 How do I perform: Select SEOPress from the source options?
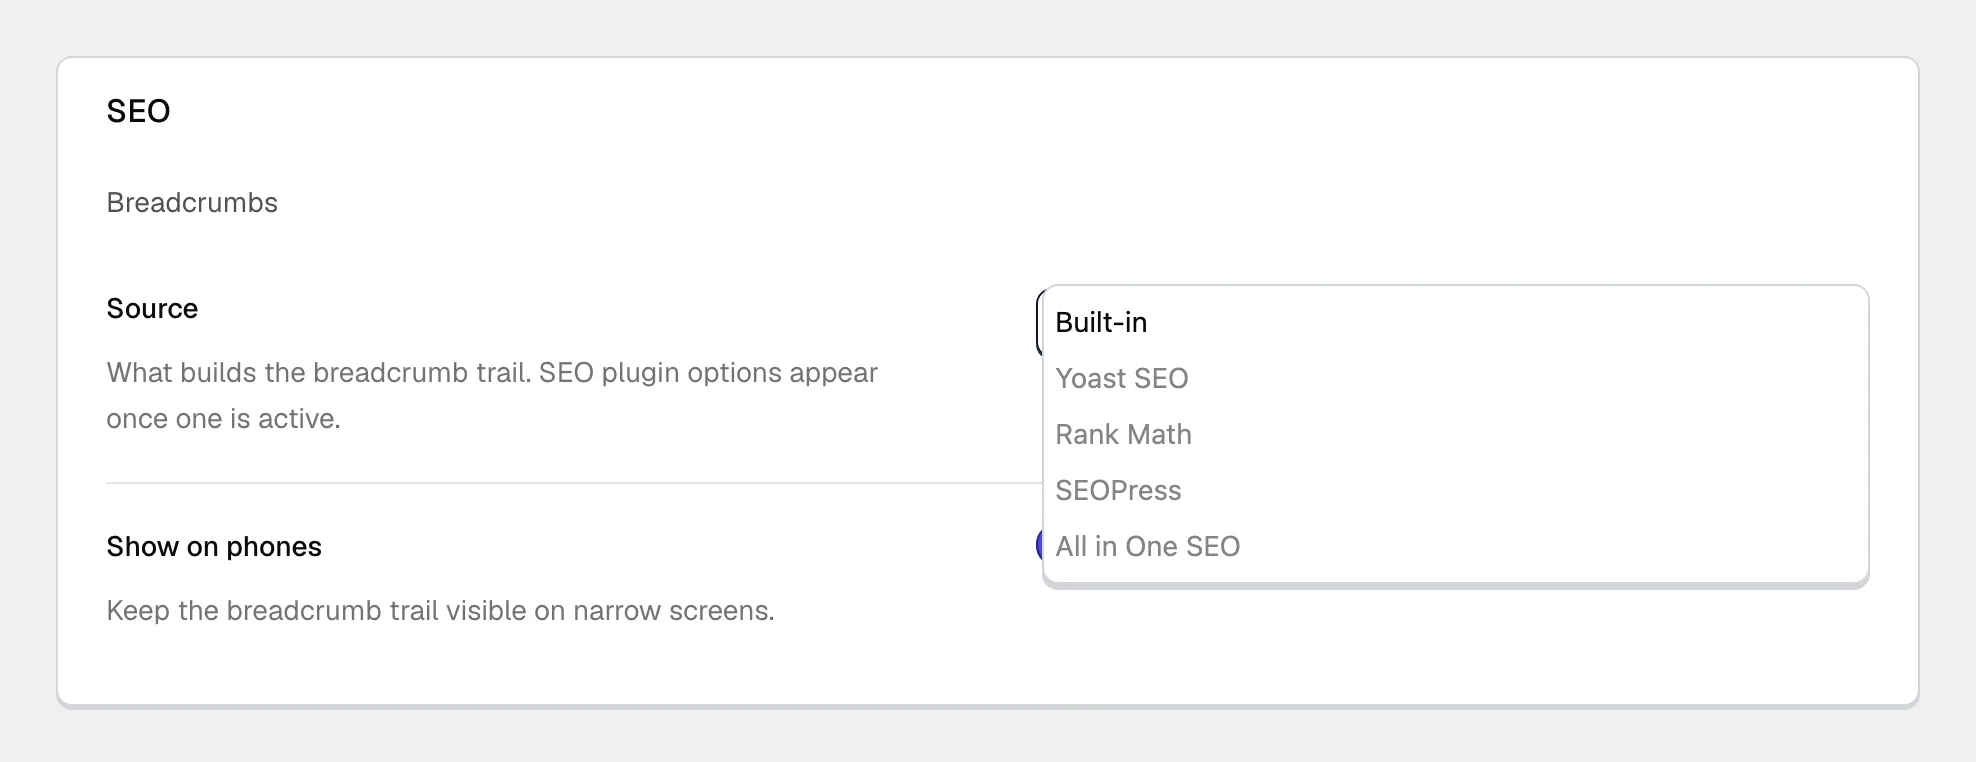click(1455, 490)
